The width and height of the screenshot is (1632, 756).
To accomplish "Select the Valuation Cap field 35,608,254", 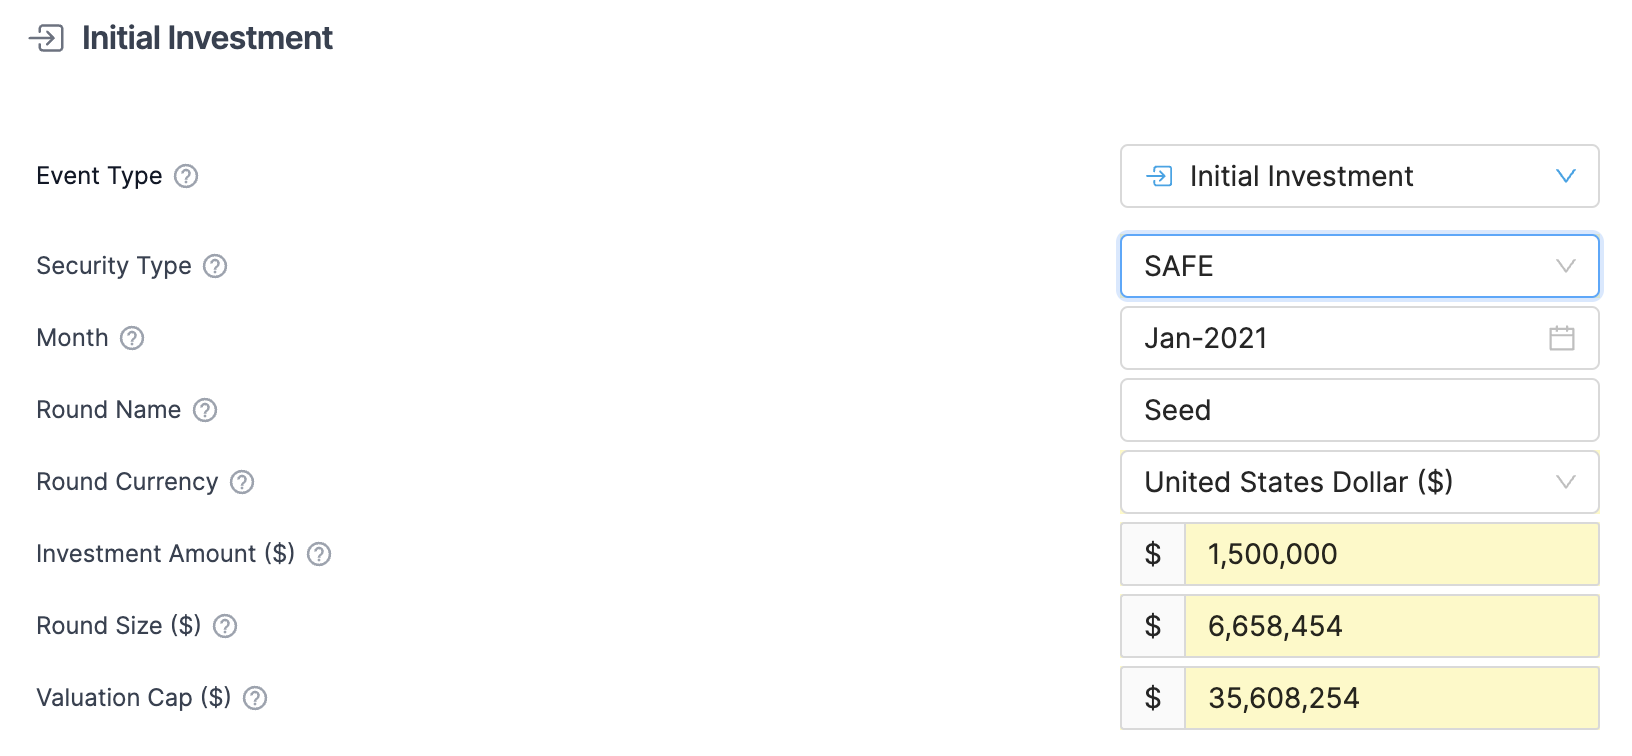I will pos(1390,698).
